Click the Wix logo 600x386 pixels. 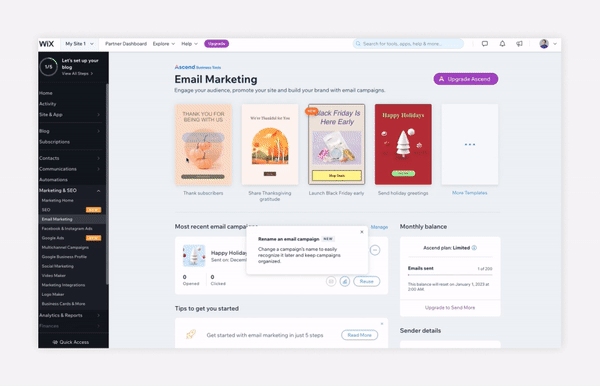click(x=46, y=44)
